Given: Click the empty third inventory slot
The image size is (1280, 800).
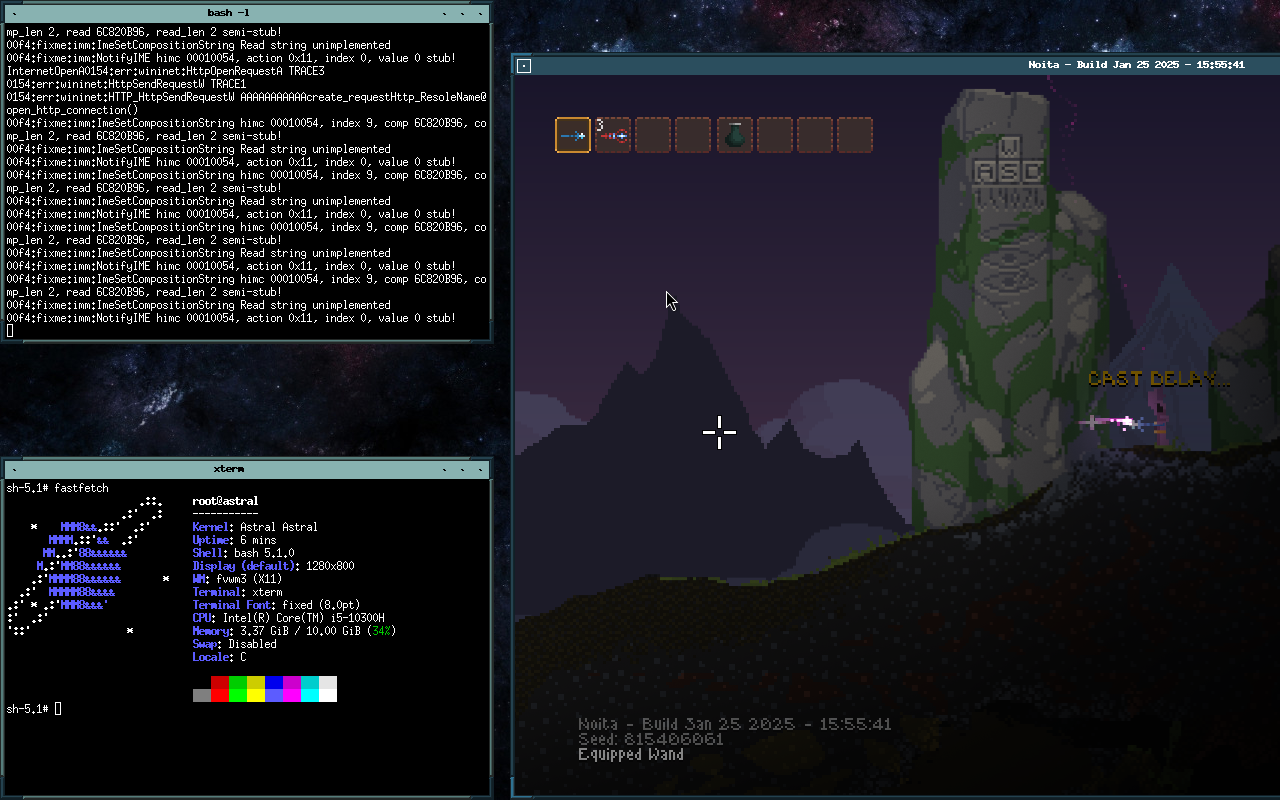Looking at the screenshot, I should tap(653, 135).
